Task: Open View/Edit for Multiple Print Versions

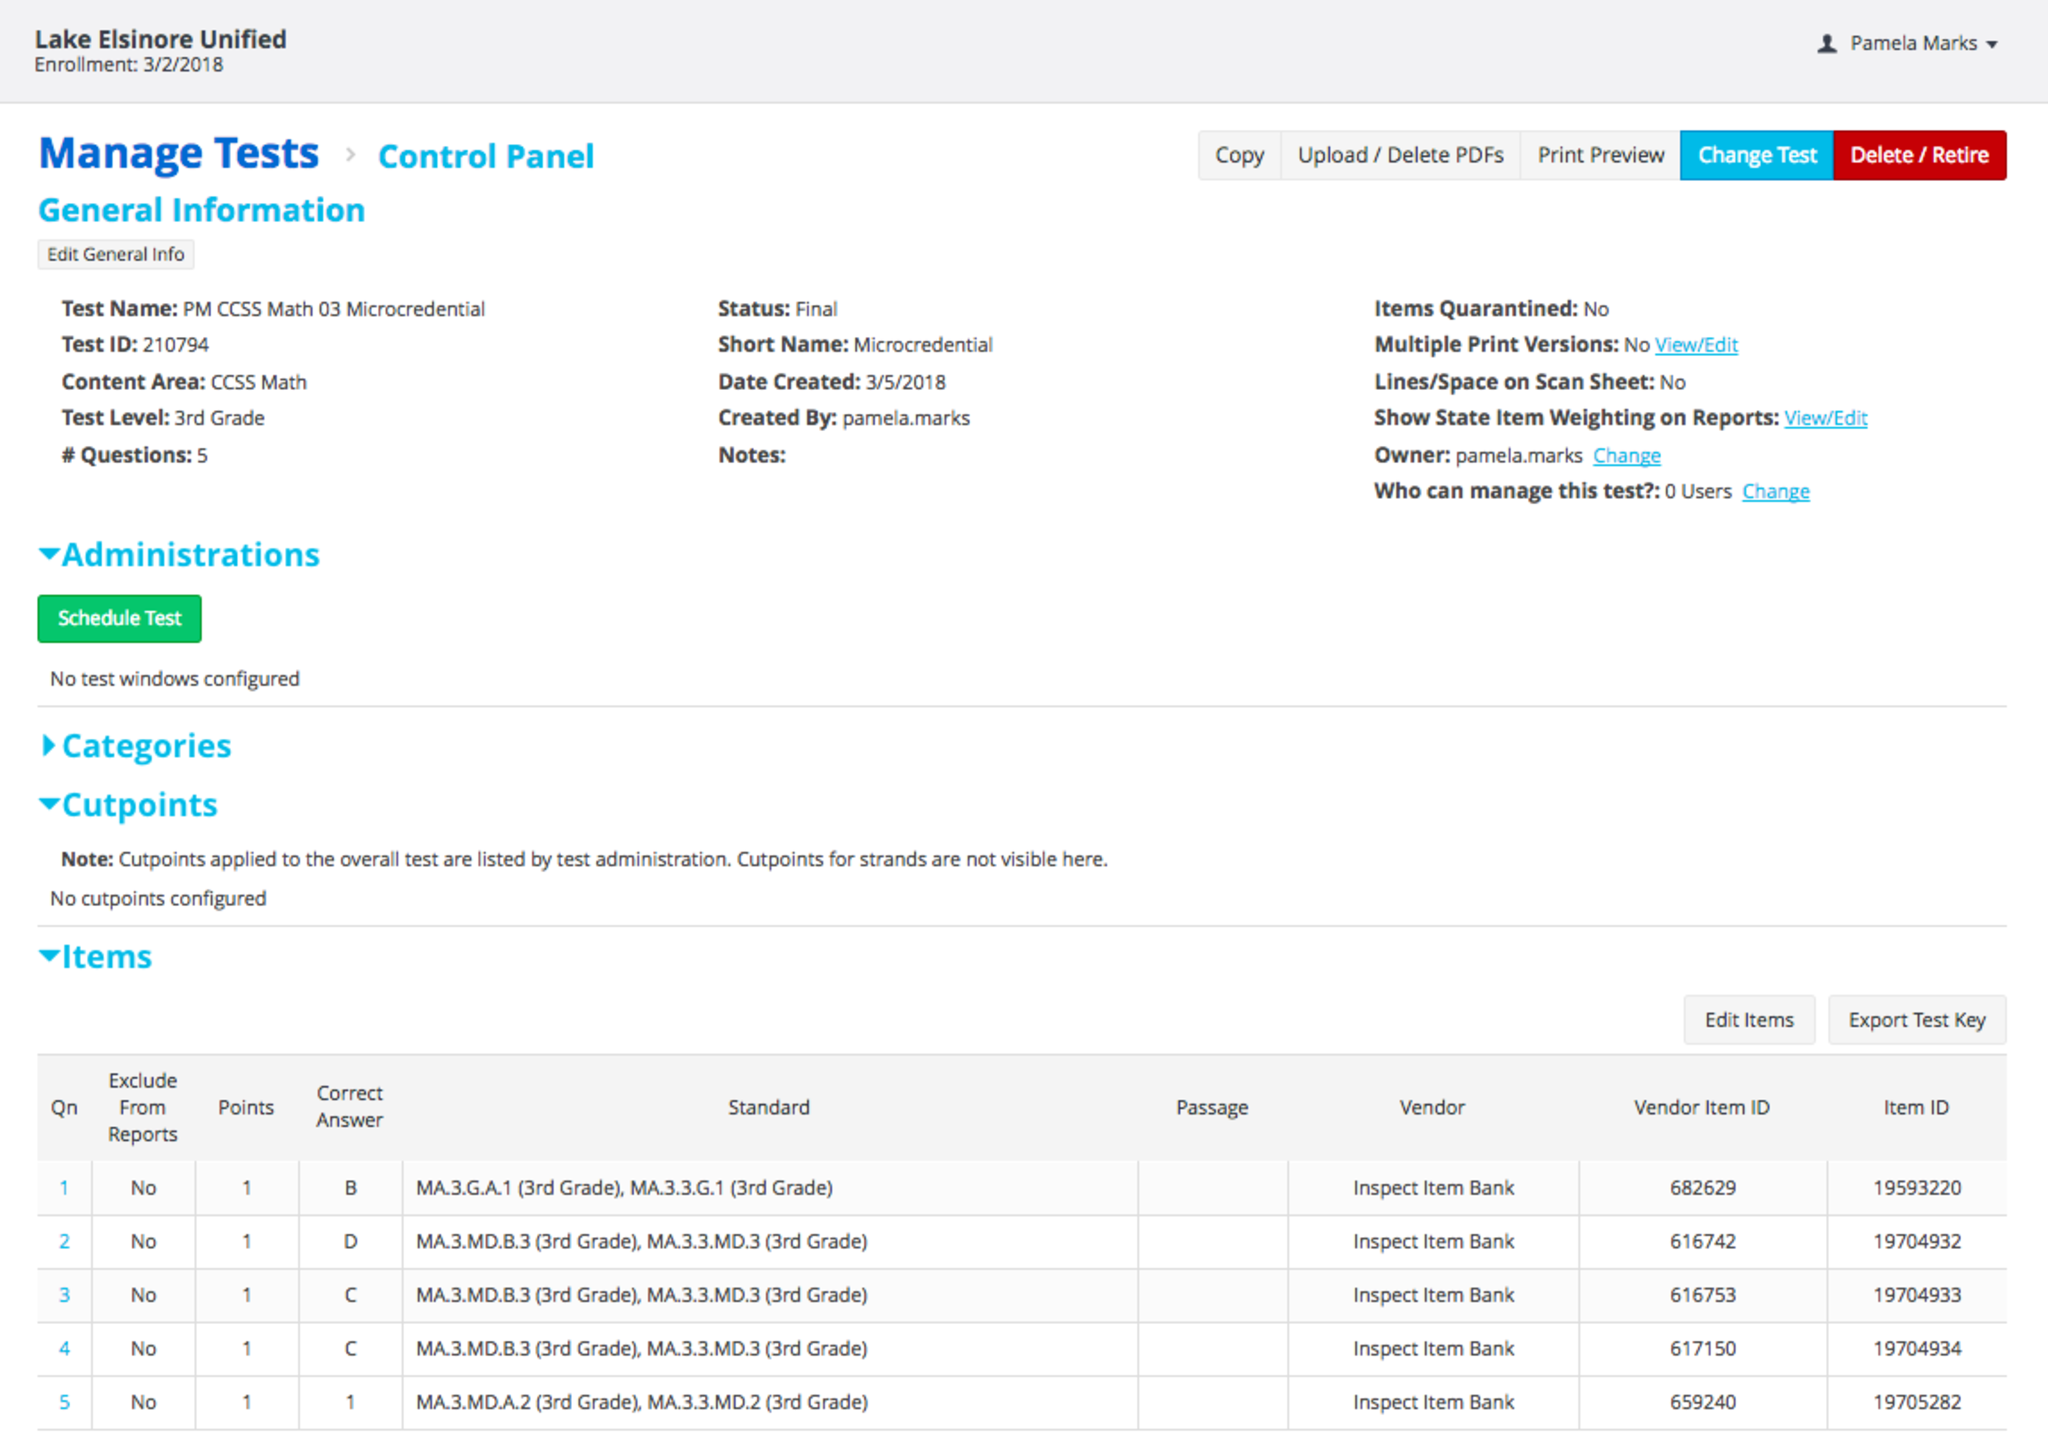Action: click(1696, 345)
